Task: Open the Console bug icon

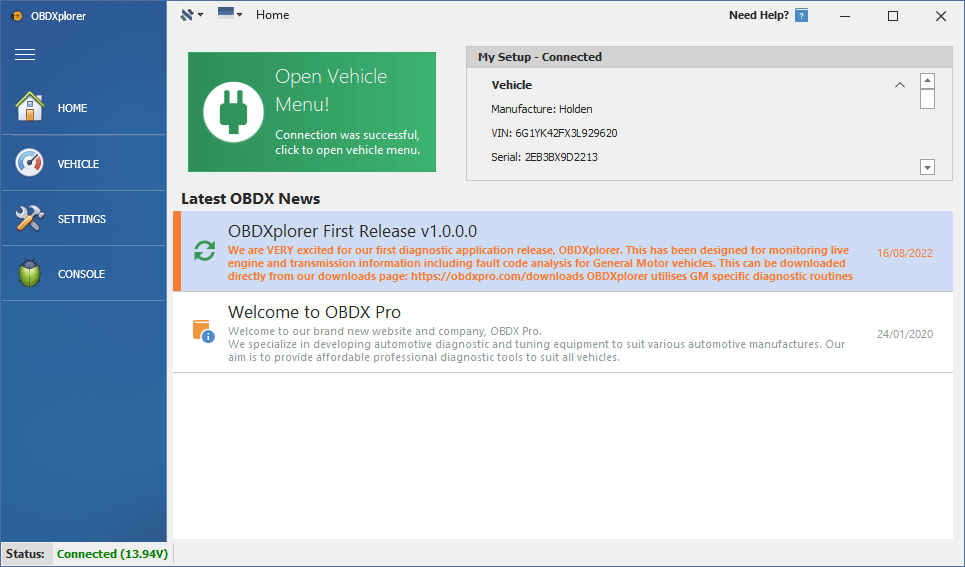Action: [83, 274]
